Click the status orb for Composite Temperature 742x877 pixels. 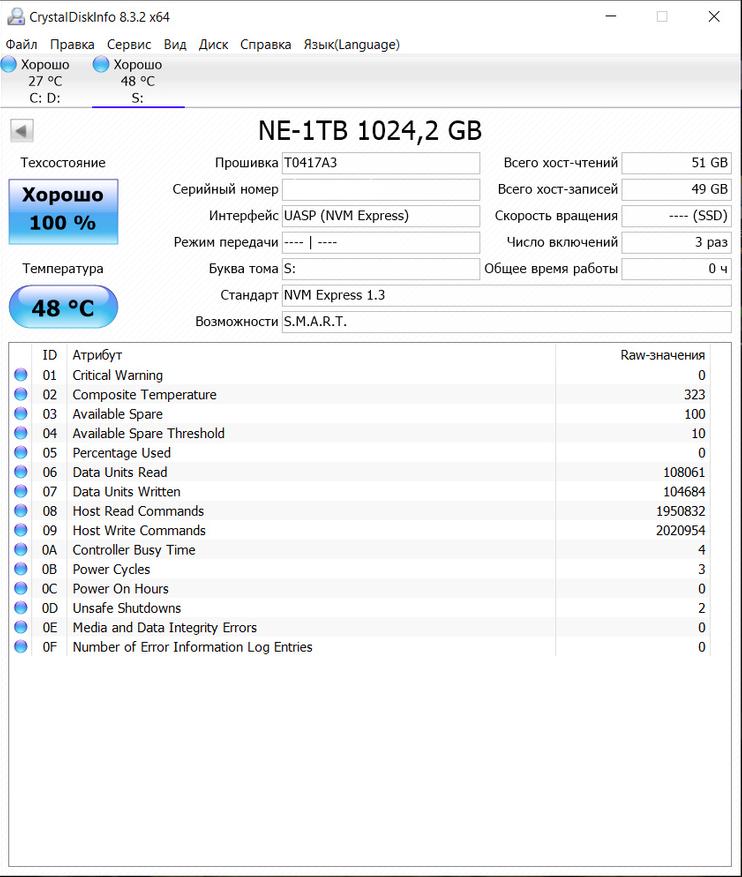(21, 394)
